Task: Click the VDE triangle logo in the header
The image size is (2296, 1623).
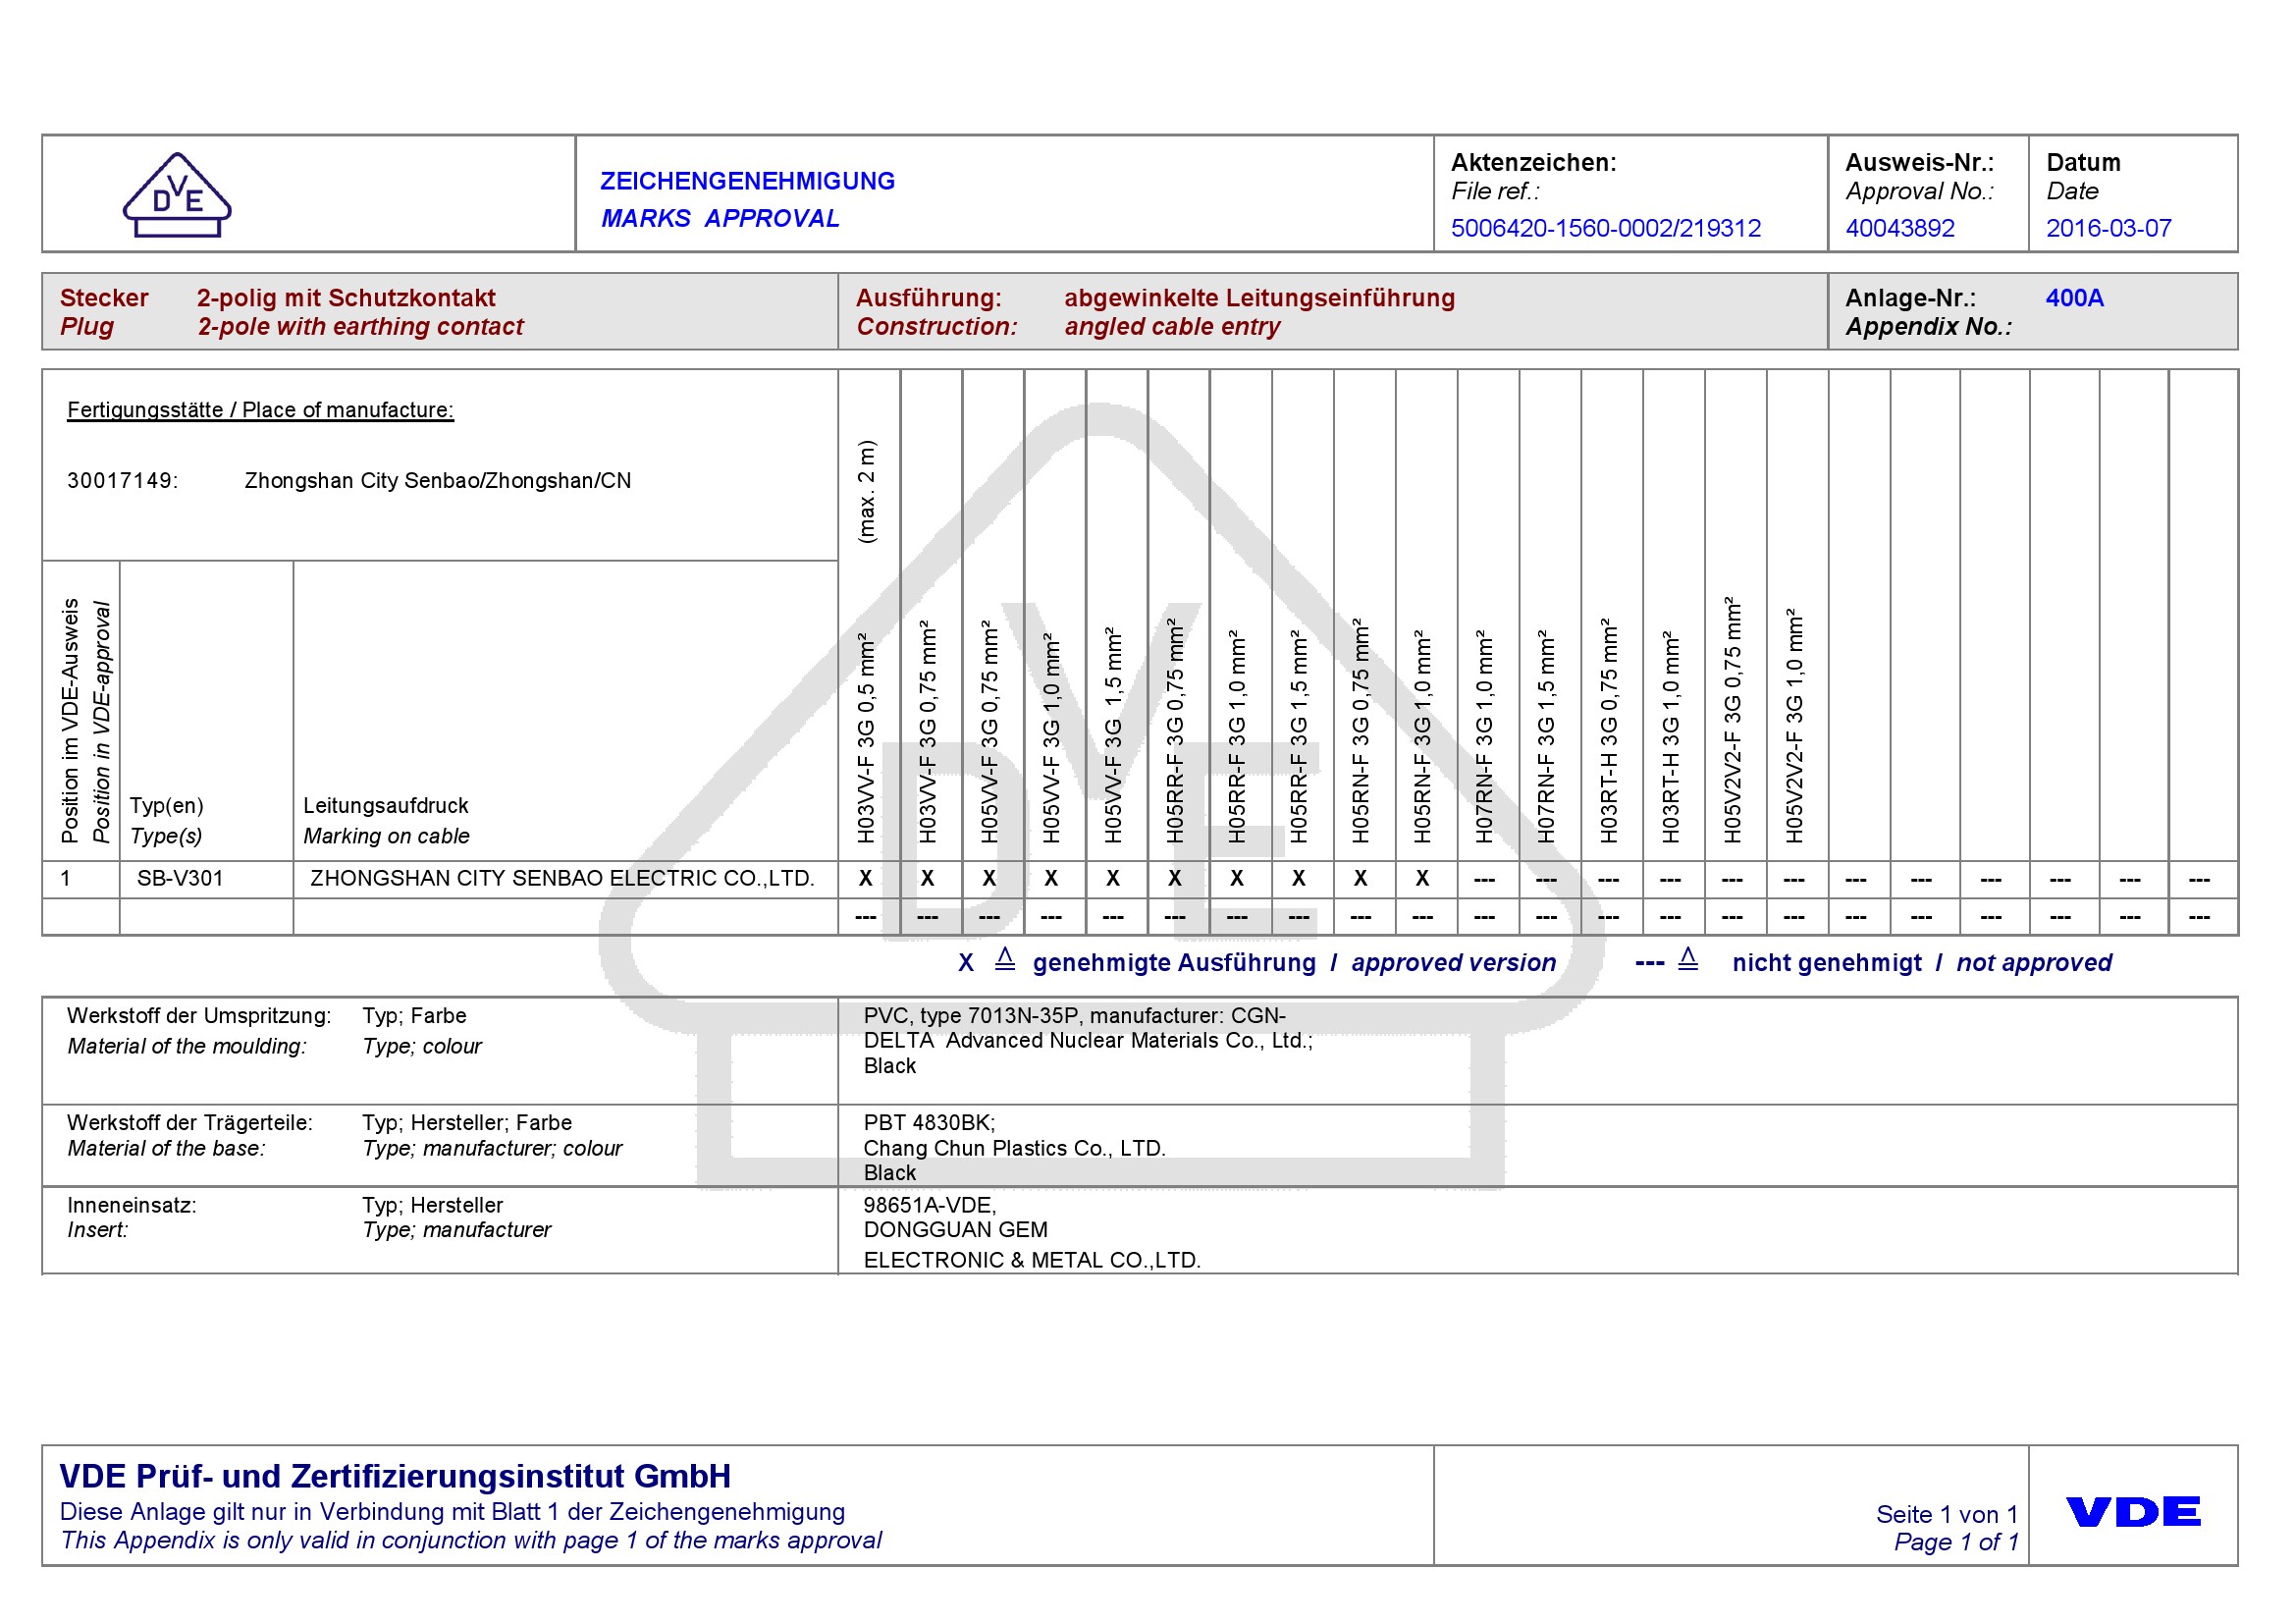Action: pos(177,195)
